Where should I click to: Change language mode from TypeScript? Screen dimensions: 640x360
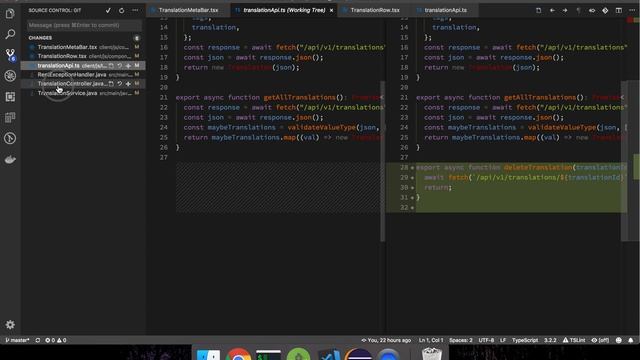[x=525, y=340]
